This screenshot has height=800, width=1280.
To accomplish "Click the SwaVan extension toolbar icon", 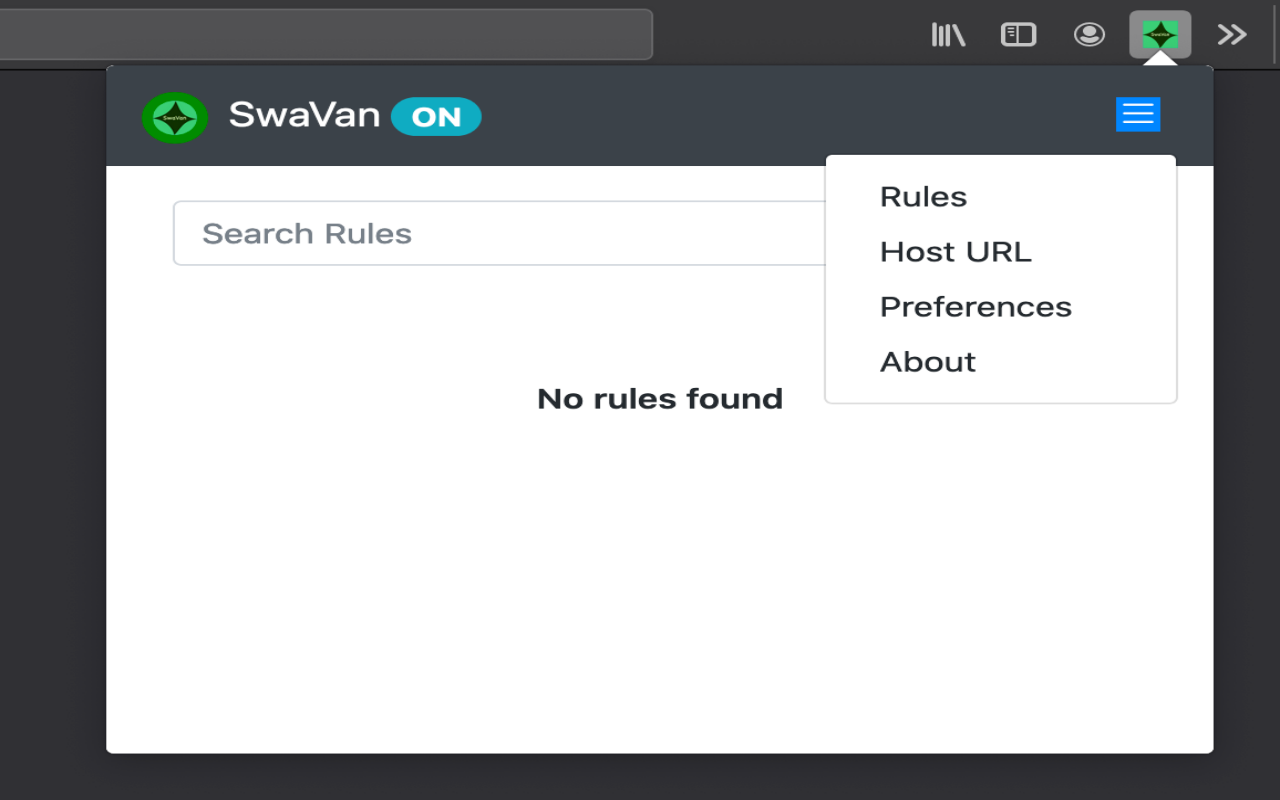I will [x=1160, y=33].
